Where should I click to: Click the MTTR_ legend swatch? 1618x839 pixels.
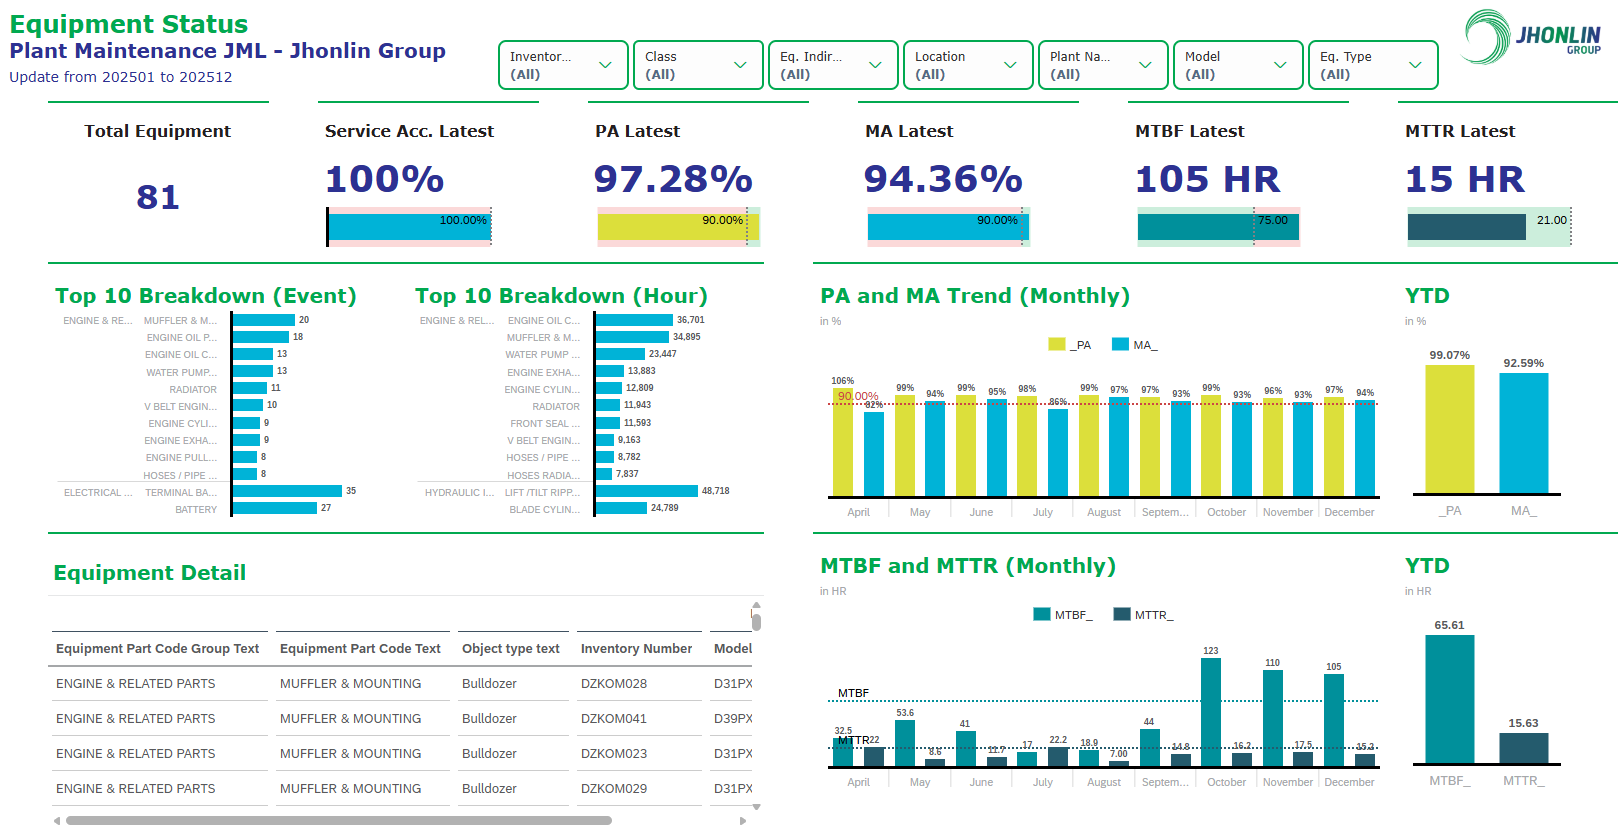[x=1122, y=614]
